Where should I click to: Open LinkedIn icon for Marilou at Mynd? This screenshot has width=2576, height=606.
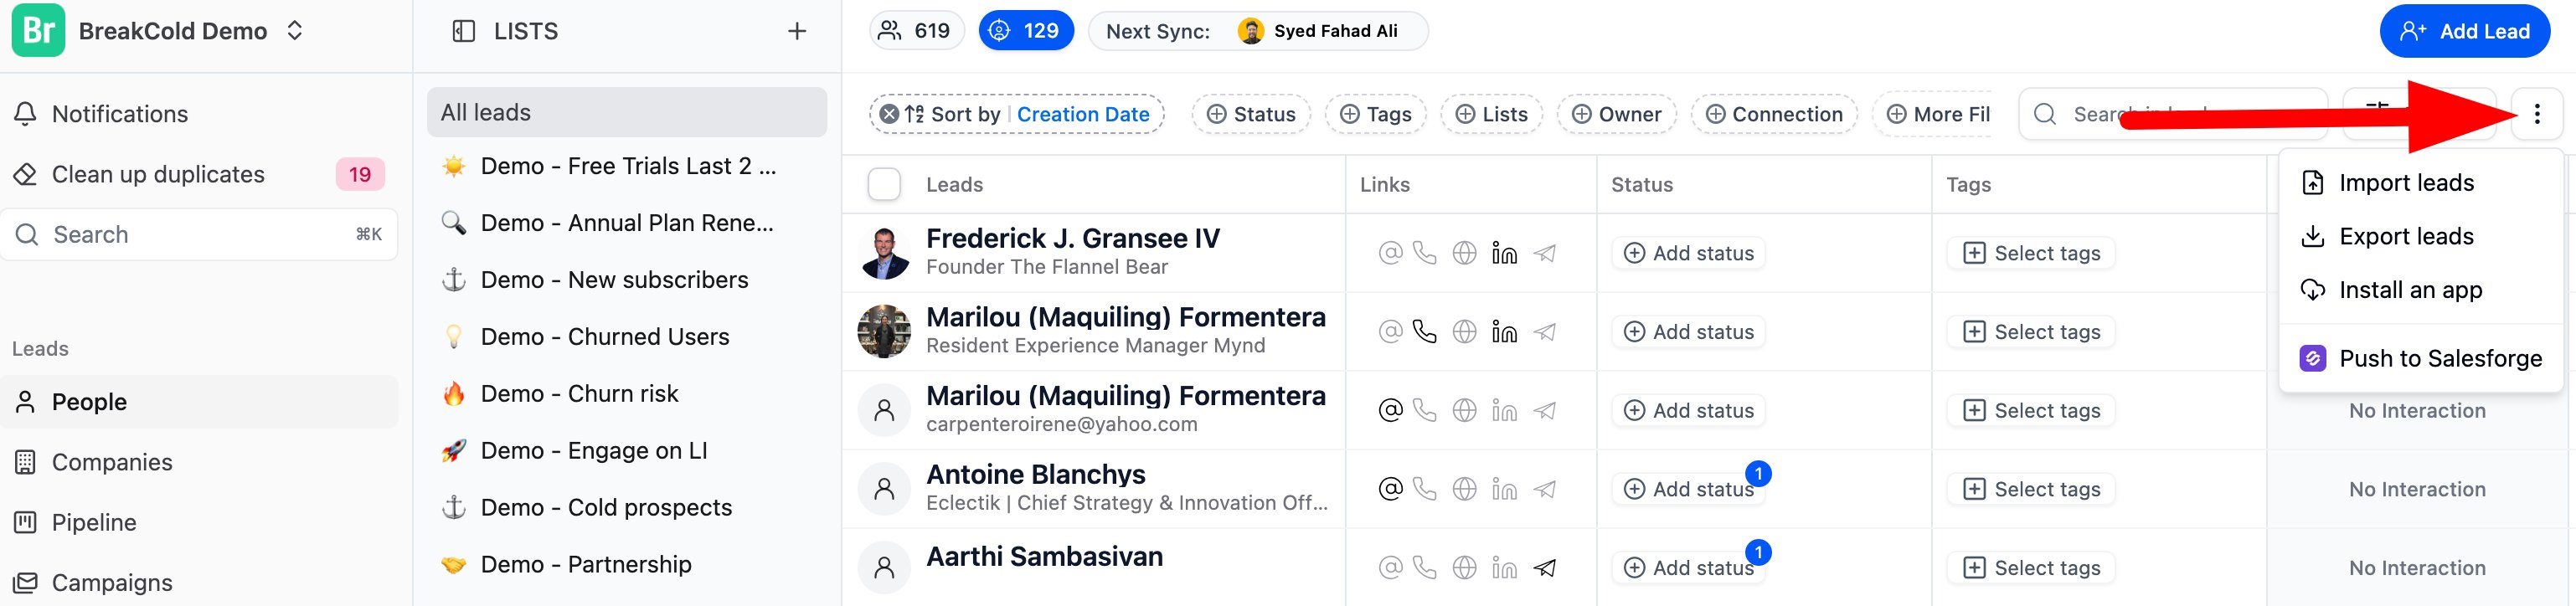[1504, 332]
